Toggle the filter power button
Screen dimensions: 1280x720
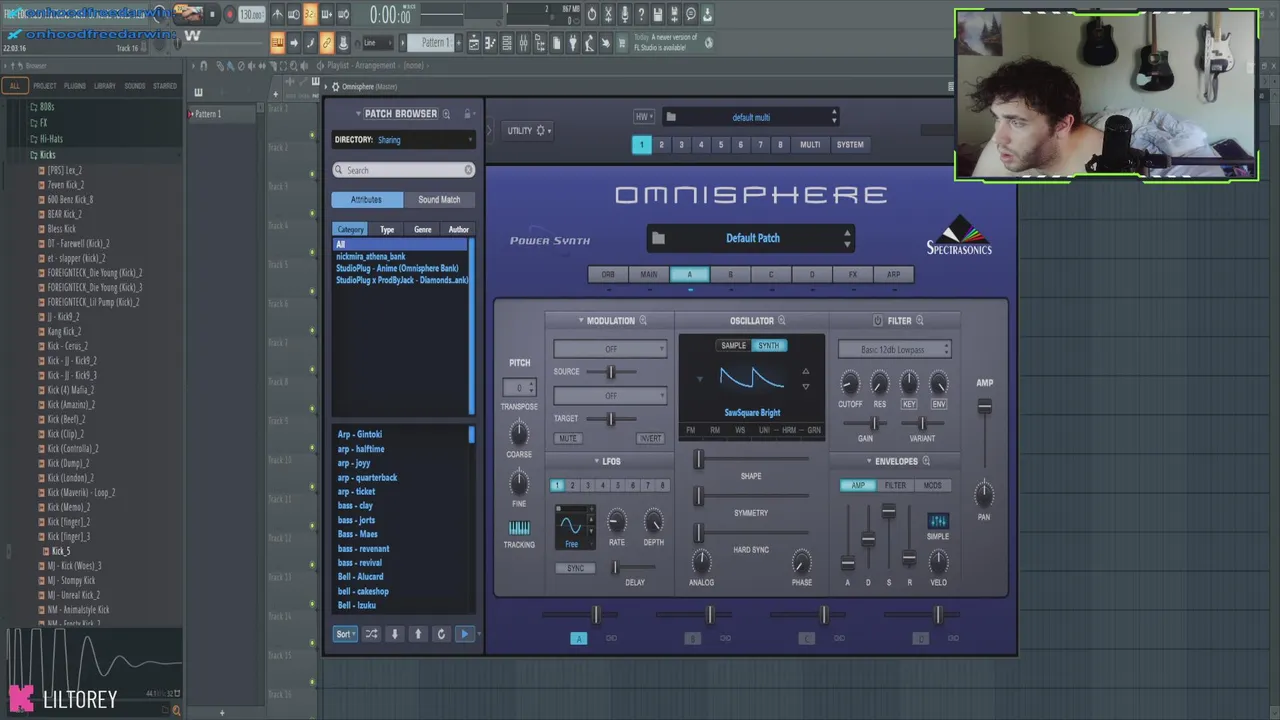pyautogui.click(x=877, y=321)
